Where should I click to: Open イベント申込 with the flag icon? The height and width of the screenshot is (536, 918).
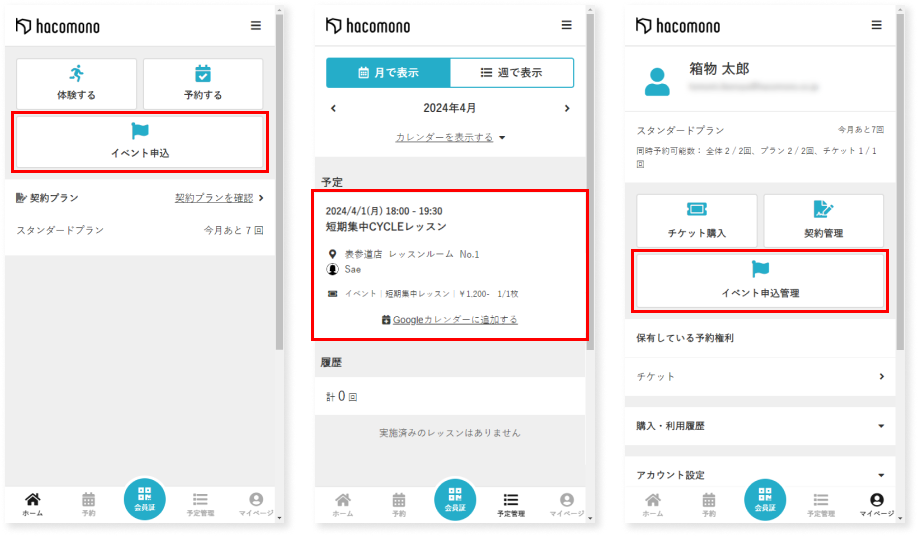tap(140, 141)
